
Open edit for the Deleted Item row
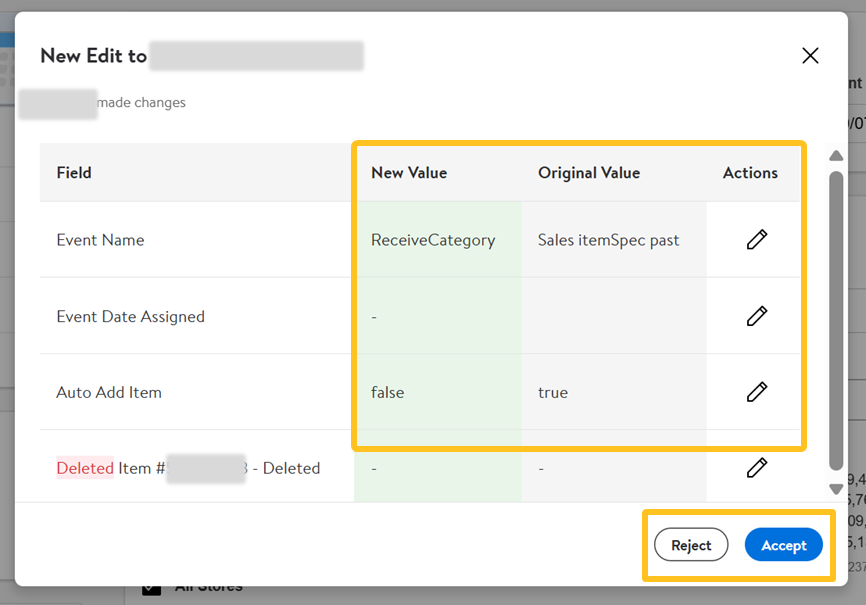[757, 467]
